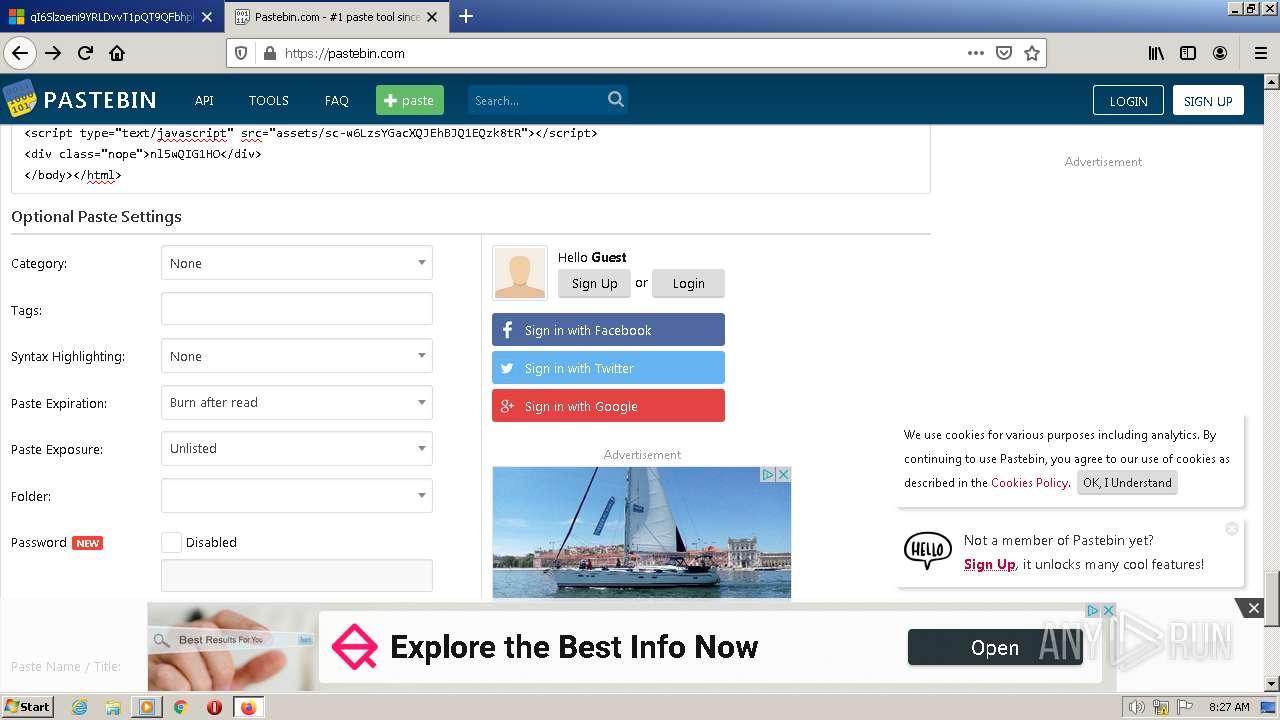Toggle the browser sidebar view
This screenshot has width=1280, height=720.
point(1188,53)
